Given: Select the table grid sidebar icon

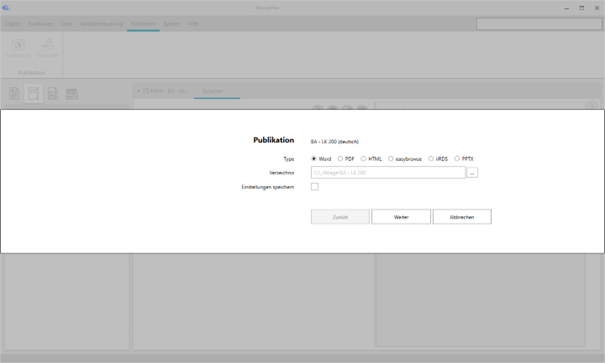Looking at the screenshot, I should click(x=72, y=94).
